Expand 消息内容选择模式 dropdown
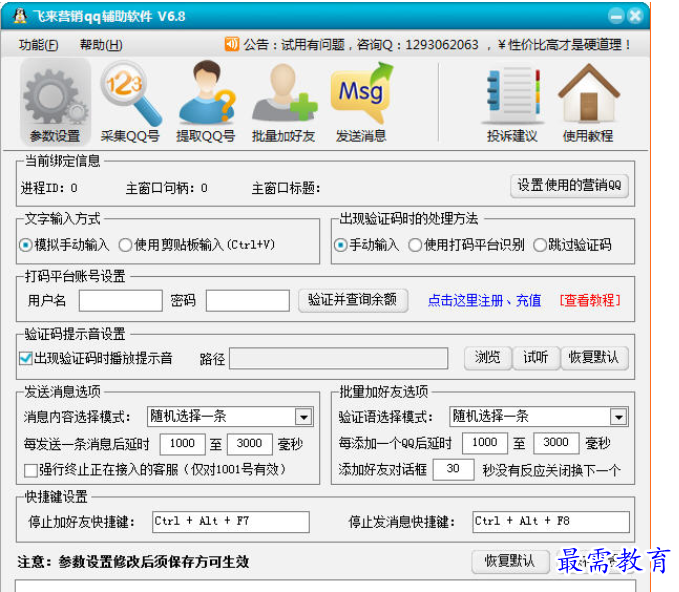 304,417
